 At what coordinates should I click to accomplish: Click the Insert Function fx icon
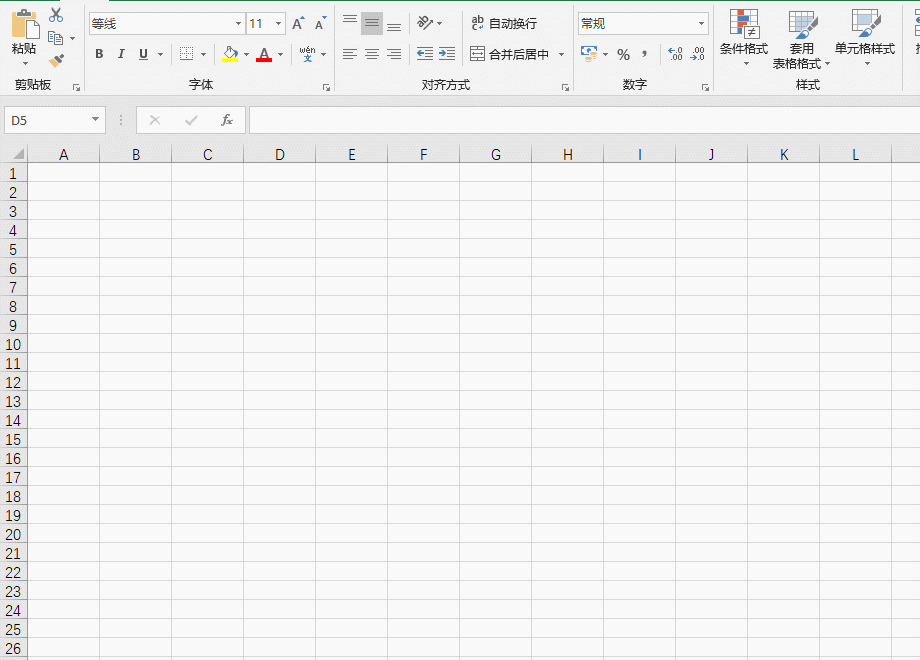[227, 120]
